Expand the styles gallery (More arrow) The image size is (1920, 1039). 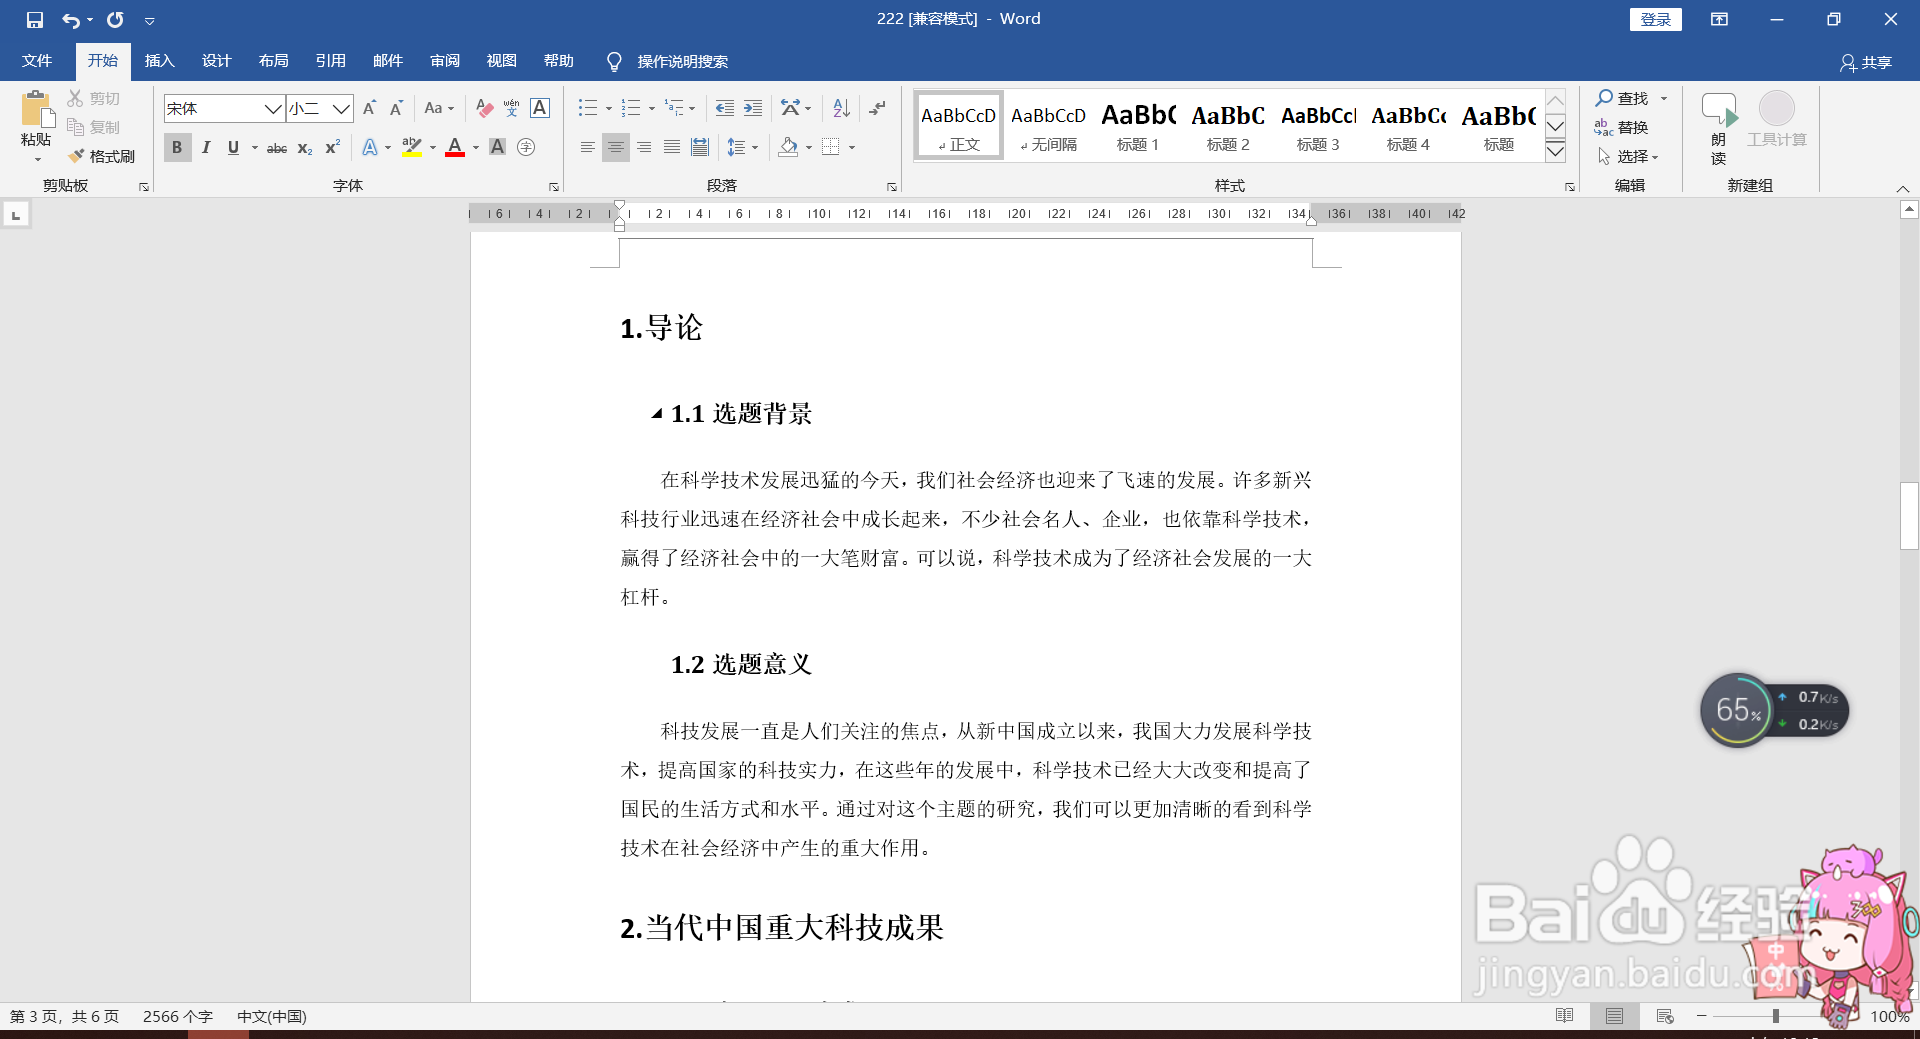[x=1555, y=151]
